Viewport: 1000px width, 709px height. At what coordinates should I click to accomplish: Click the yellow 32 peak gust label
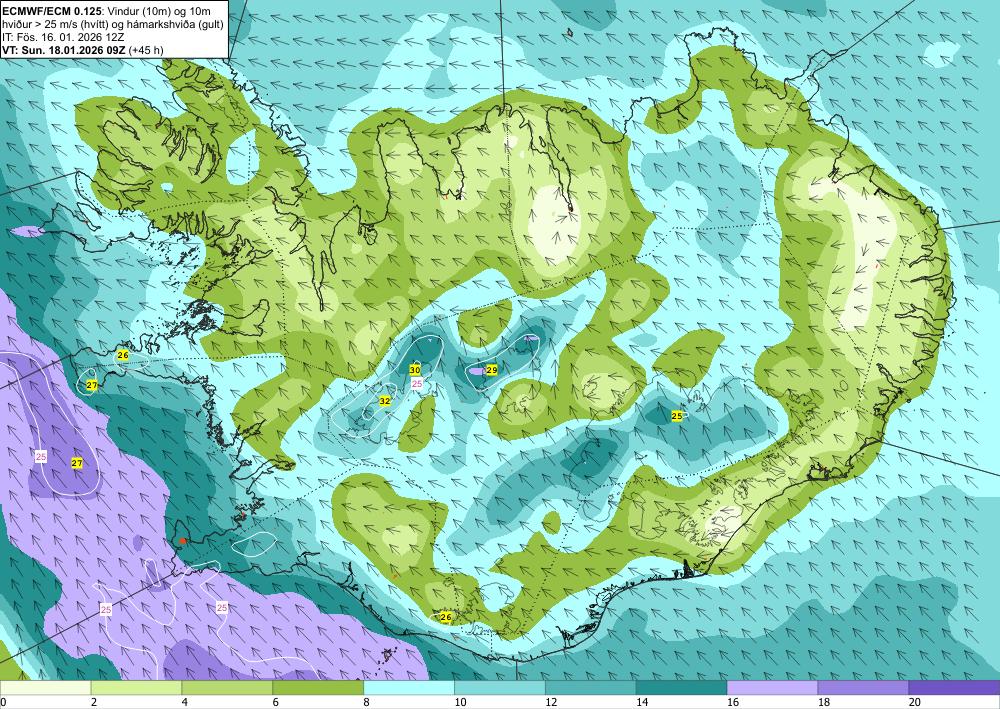[385, 401]
